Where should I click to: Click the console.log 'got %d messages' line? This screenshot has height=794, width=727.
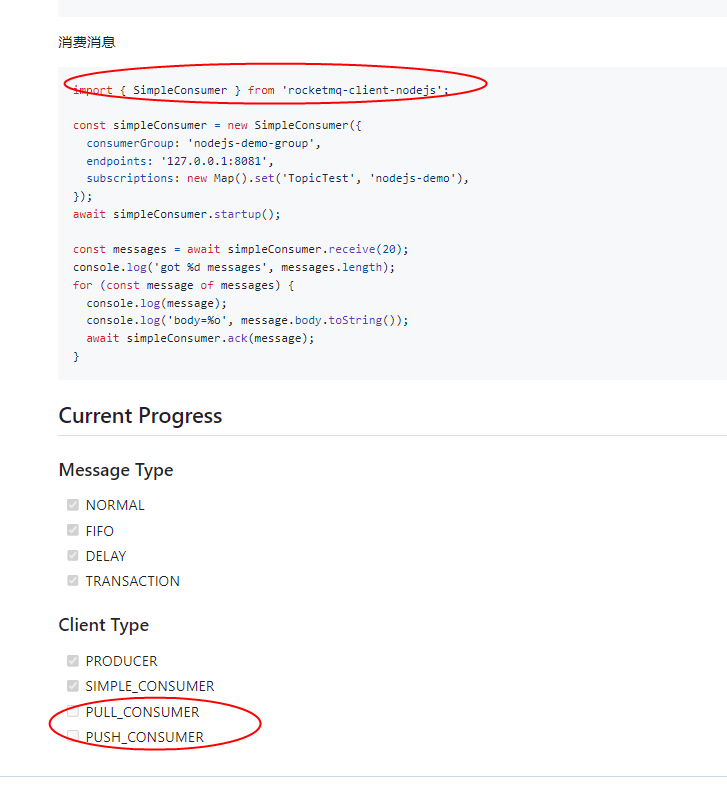[x=234, y=267]
